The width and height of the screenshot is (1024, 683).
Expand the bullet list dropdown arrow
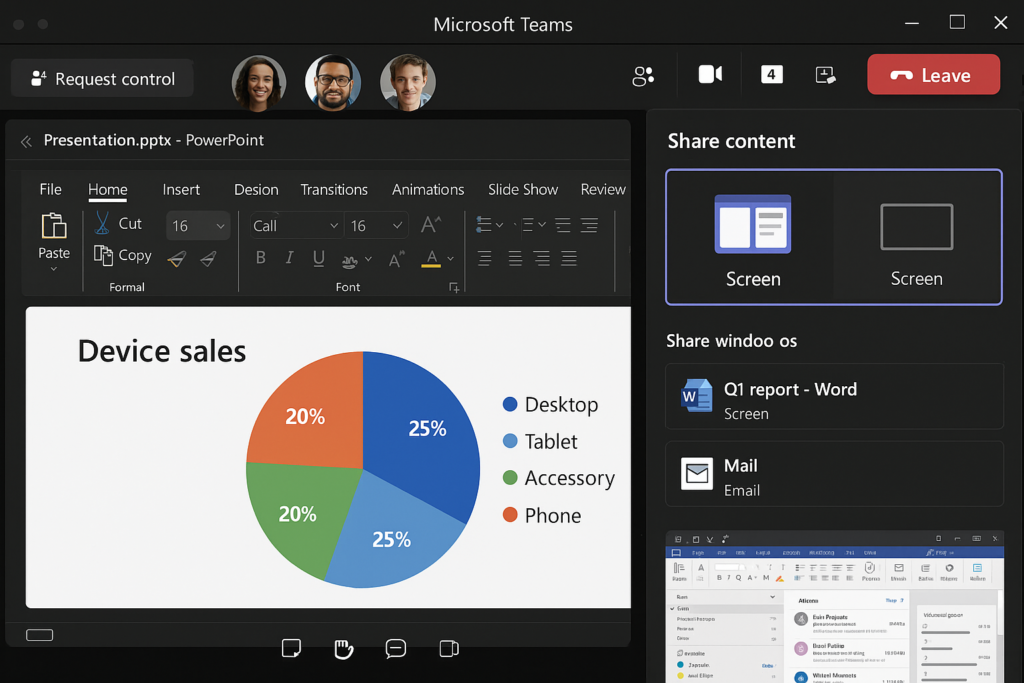pos(500,225)
